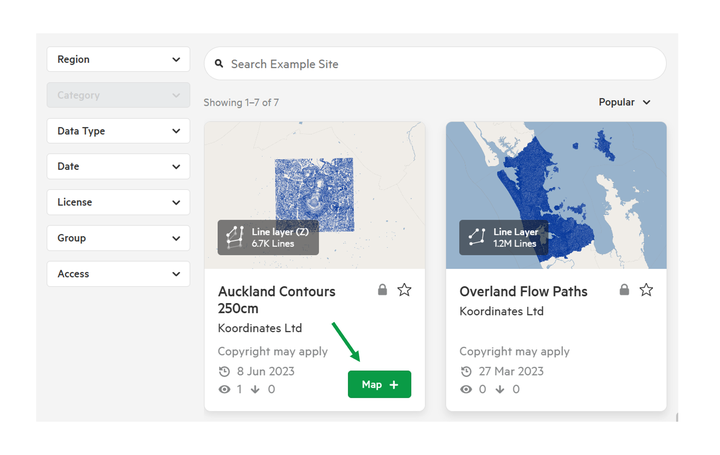This screenshot has height=455, width=720.
Task: Click the lock icon on Overland Flow Paths
Action: coord(624,289)
